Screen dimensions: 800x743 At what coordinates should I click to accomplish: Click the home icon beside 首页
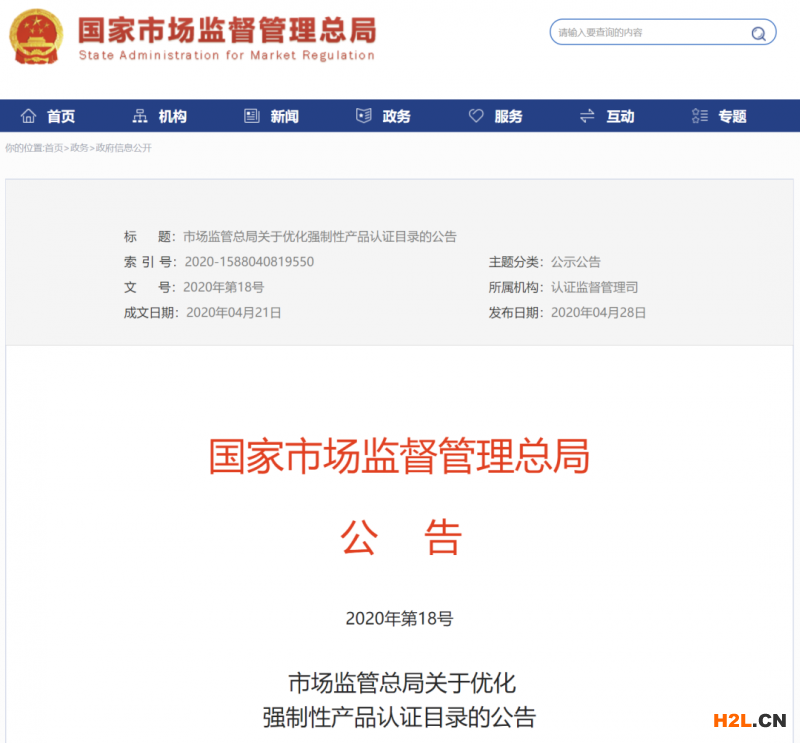coord(29,116)
